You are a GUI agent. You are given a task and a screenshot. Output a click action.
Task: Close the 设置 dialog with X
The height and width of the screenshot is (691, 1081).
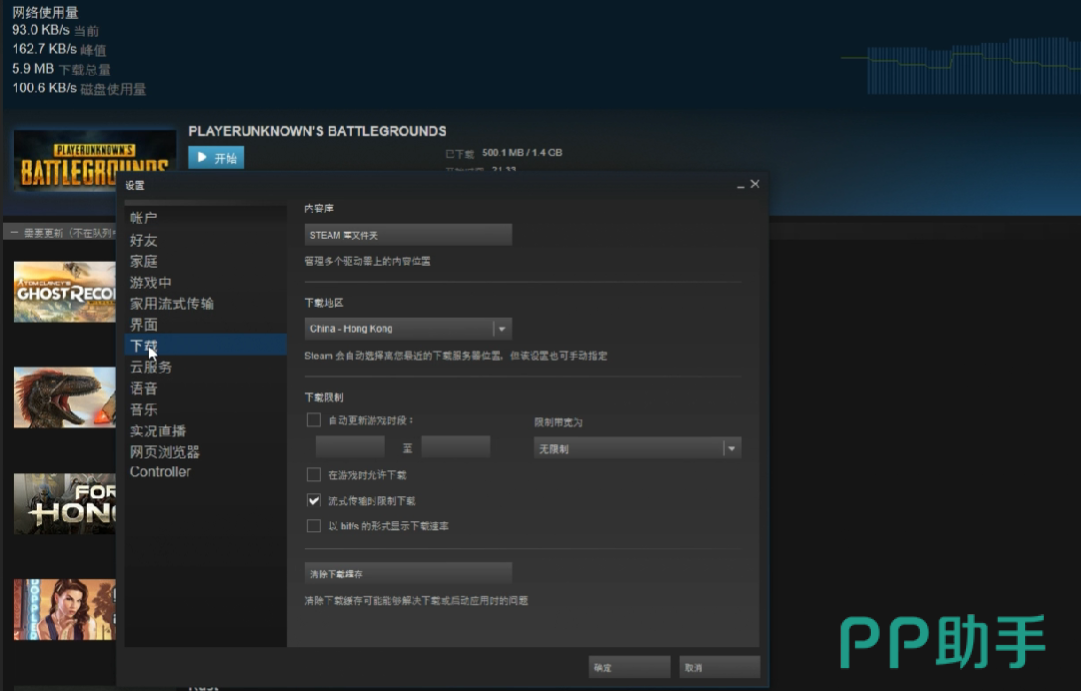coord(755,184)
